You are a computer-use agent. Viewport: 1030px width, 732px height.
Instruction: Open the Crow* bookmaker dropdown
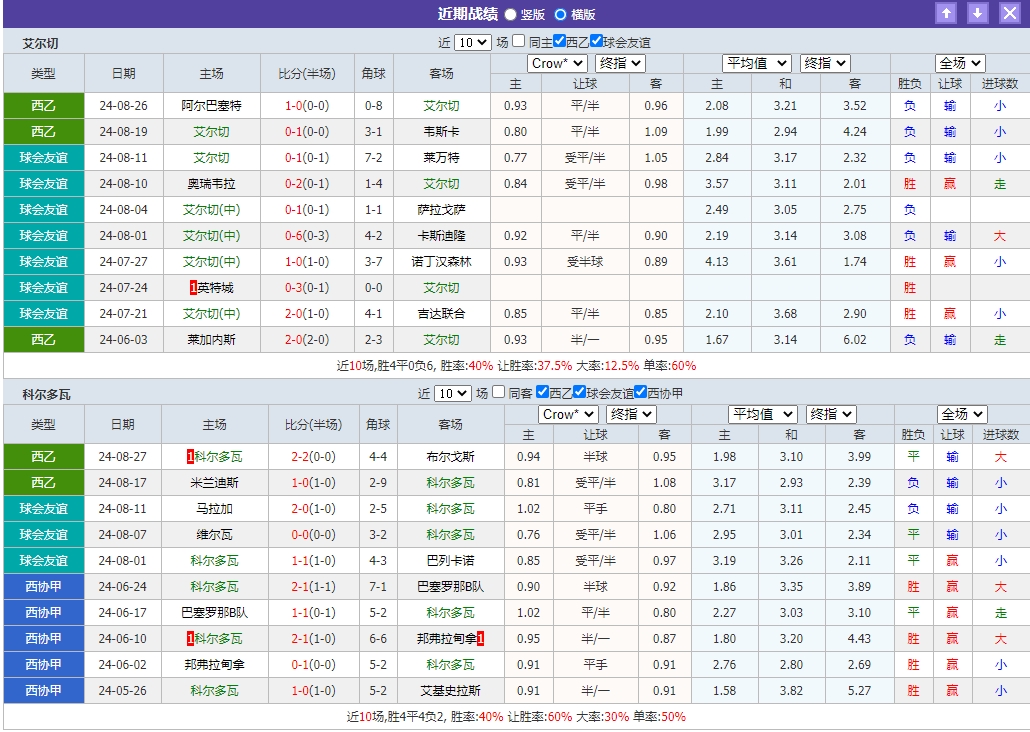(x=557, y=63)
